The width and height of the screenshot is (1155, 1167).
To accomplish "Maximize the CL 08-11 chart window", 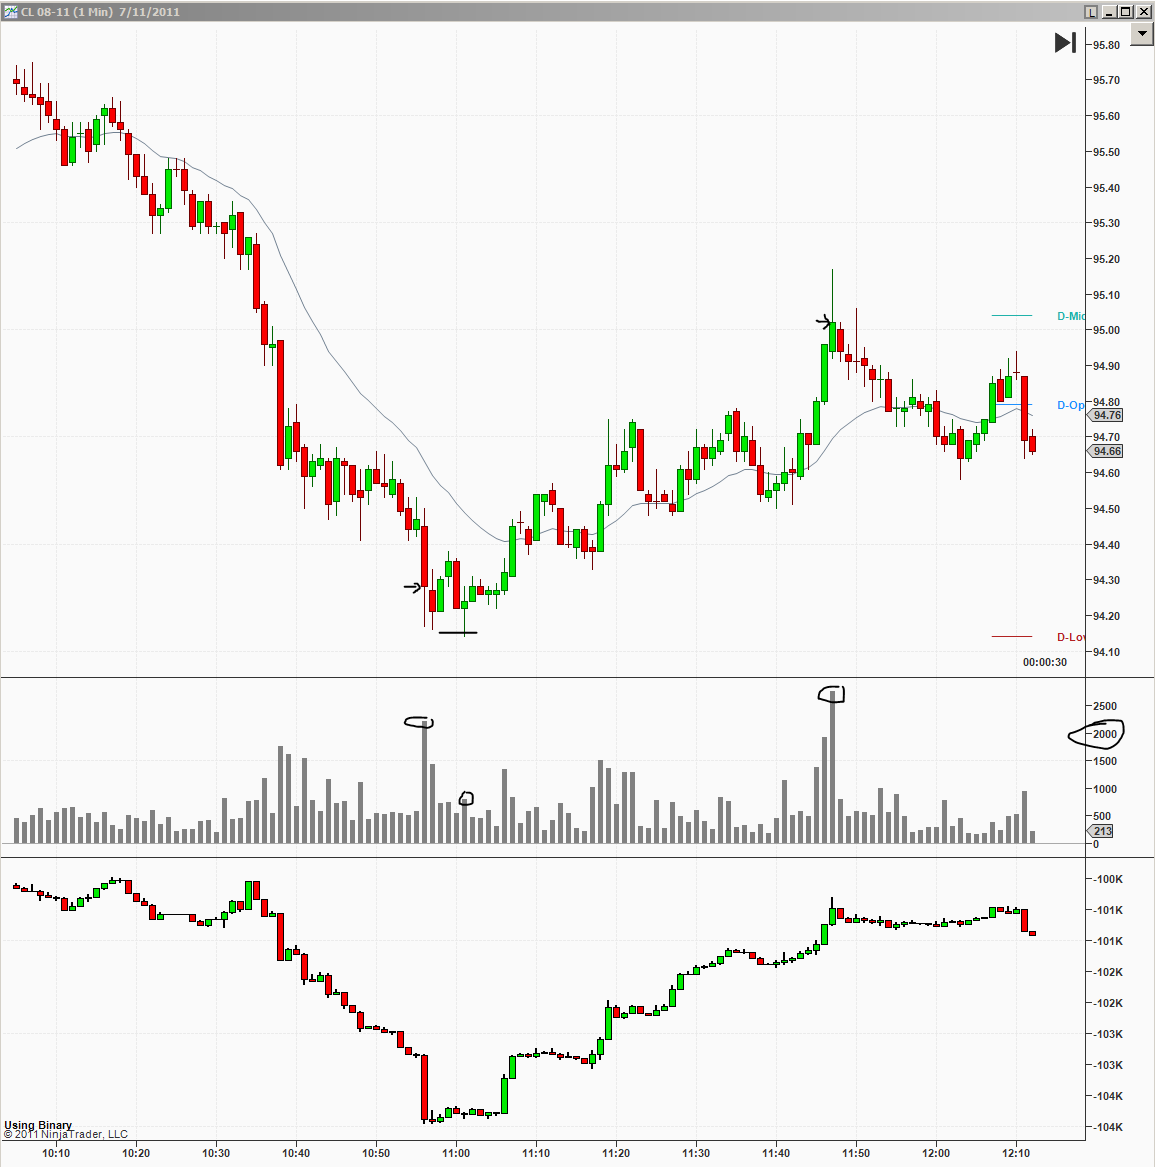I will [1126, 11].
